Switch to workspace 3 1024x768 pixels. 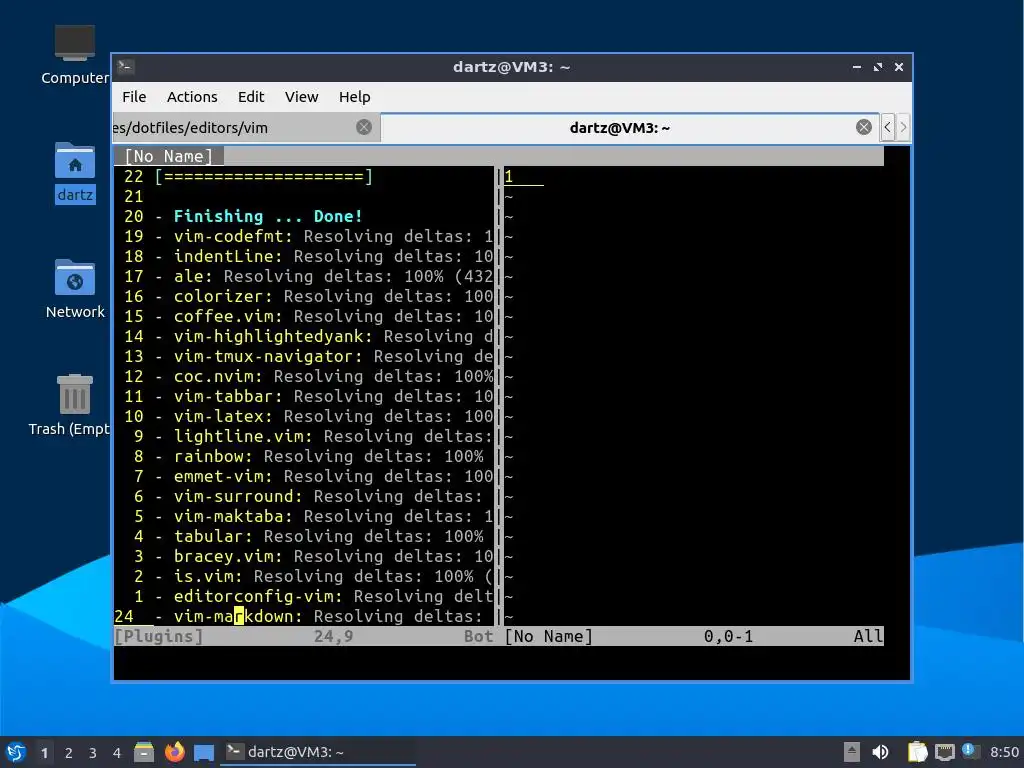(x=93, y=753)
